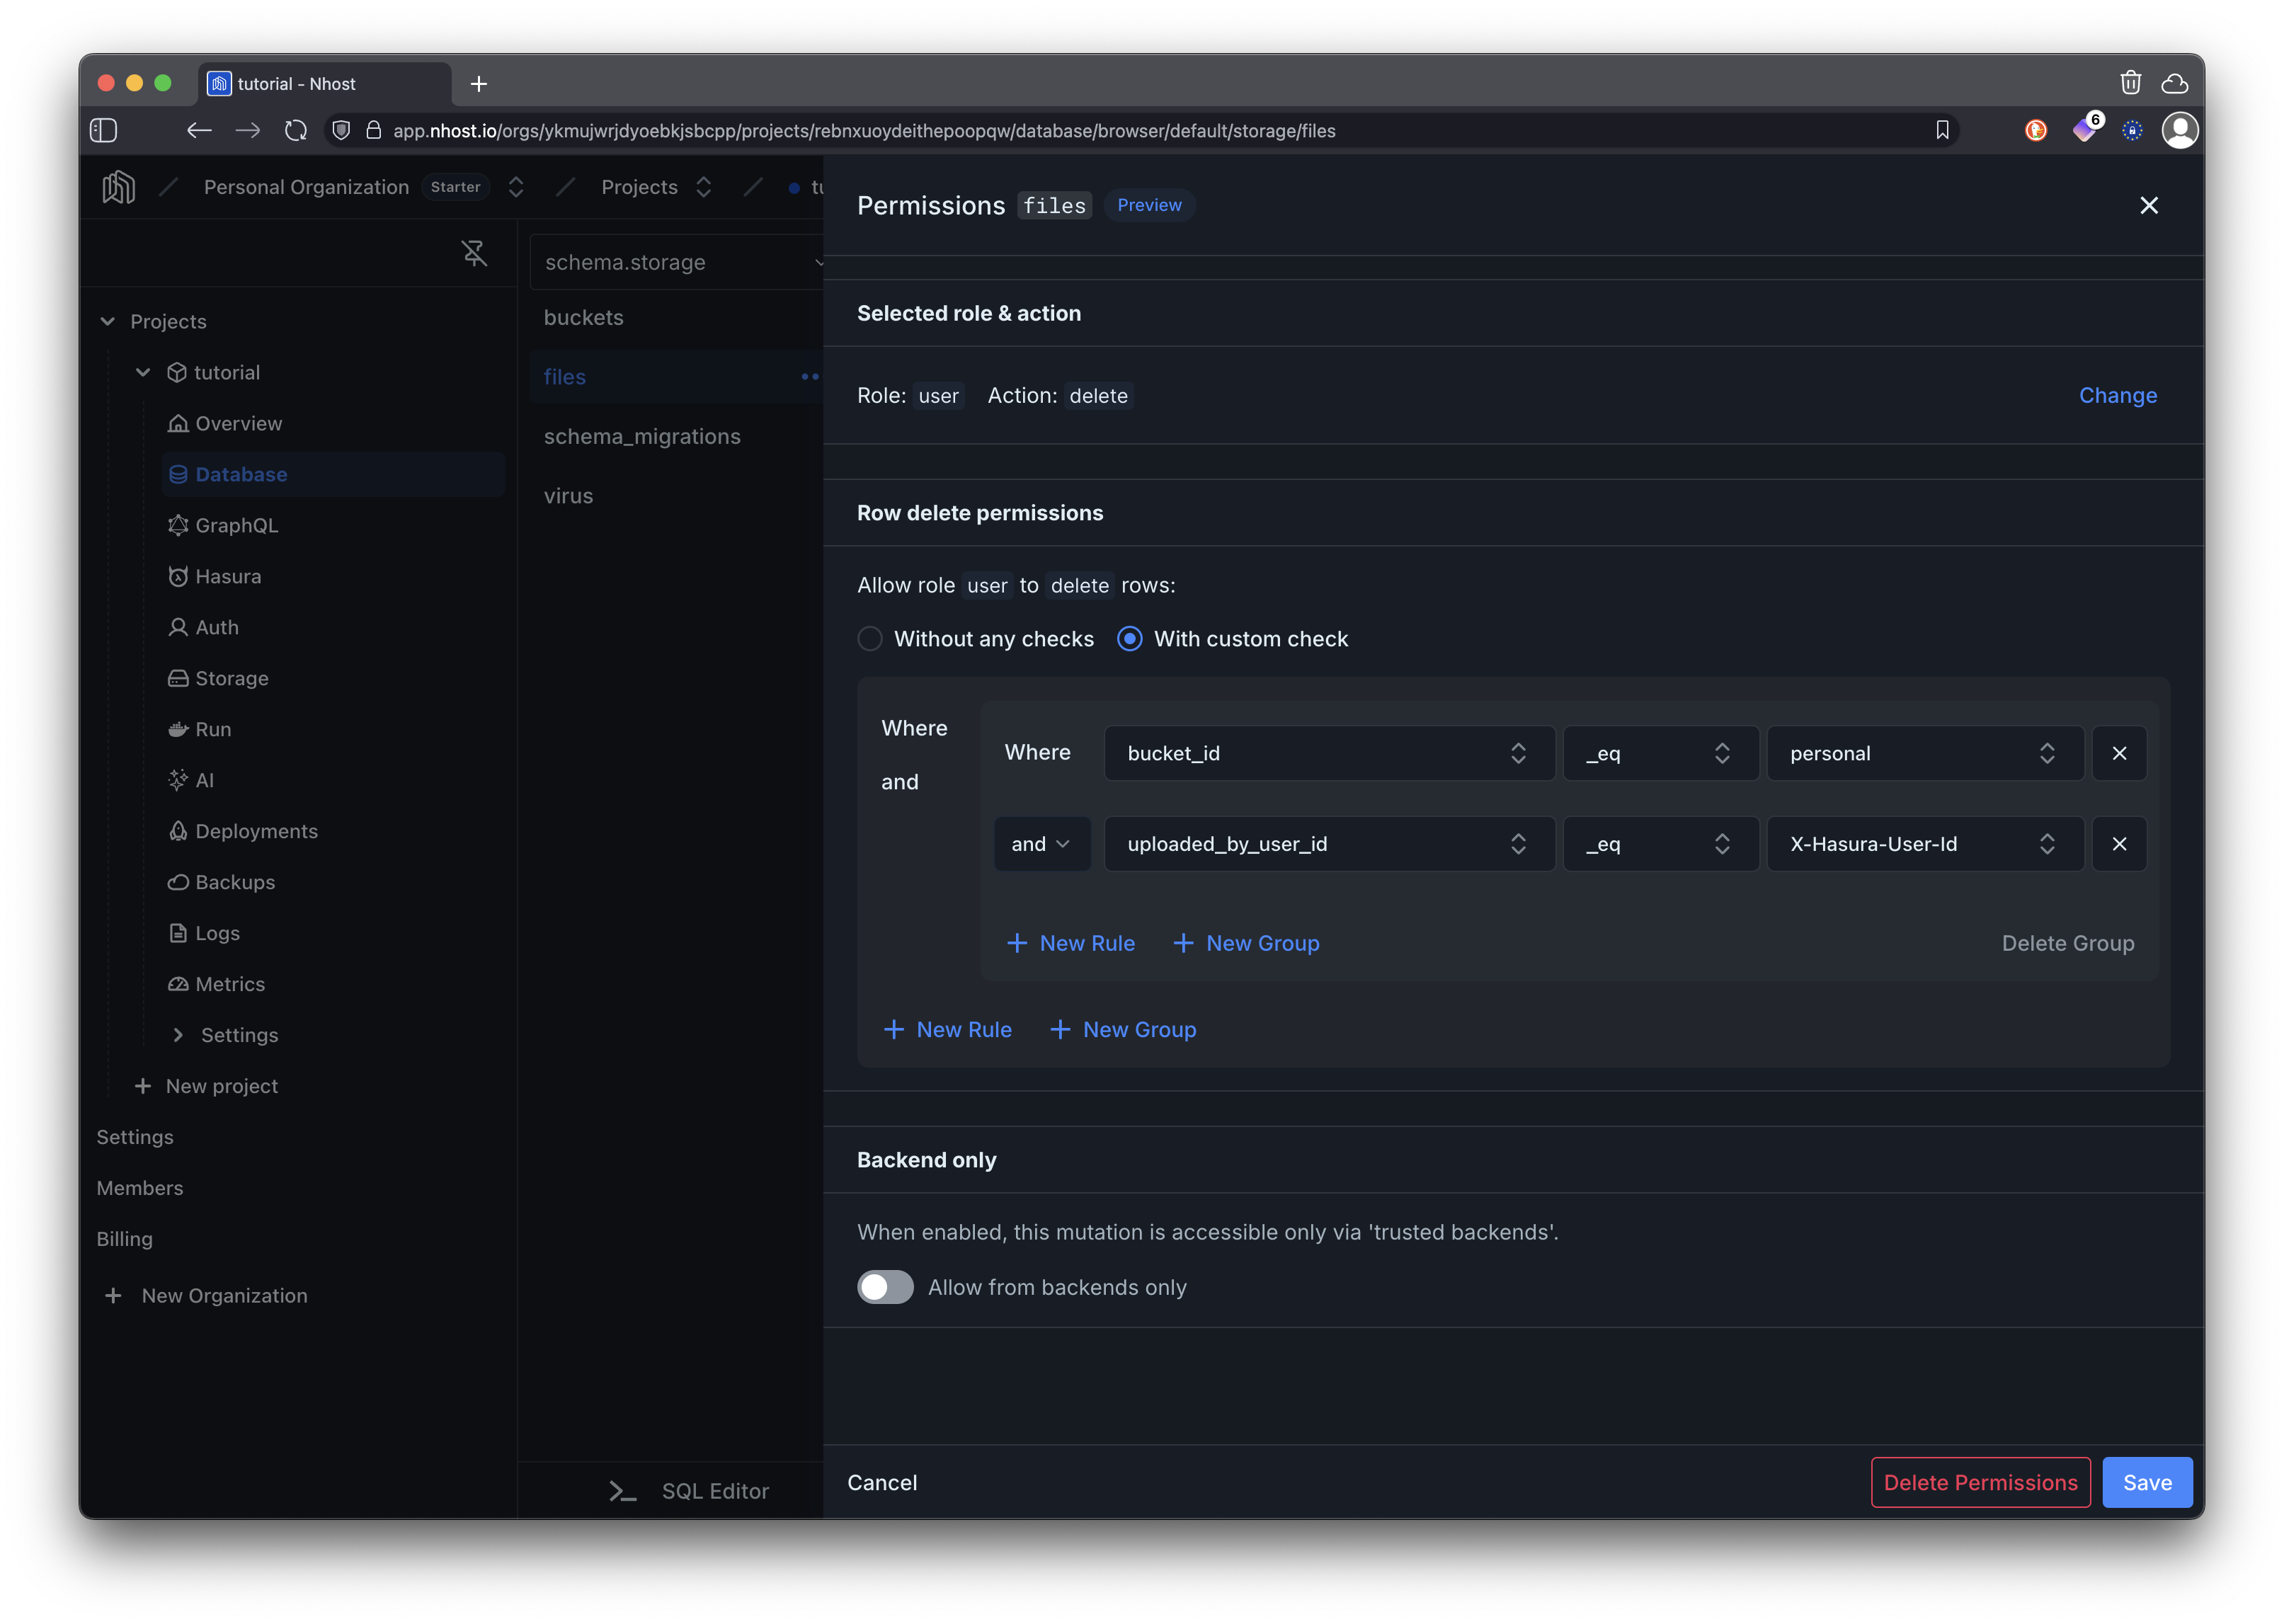The image size is (2284, 1624).
Task: Enable Allow from backends only
Action: point(885,1287)
